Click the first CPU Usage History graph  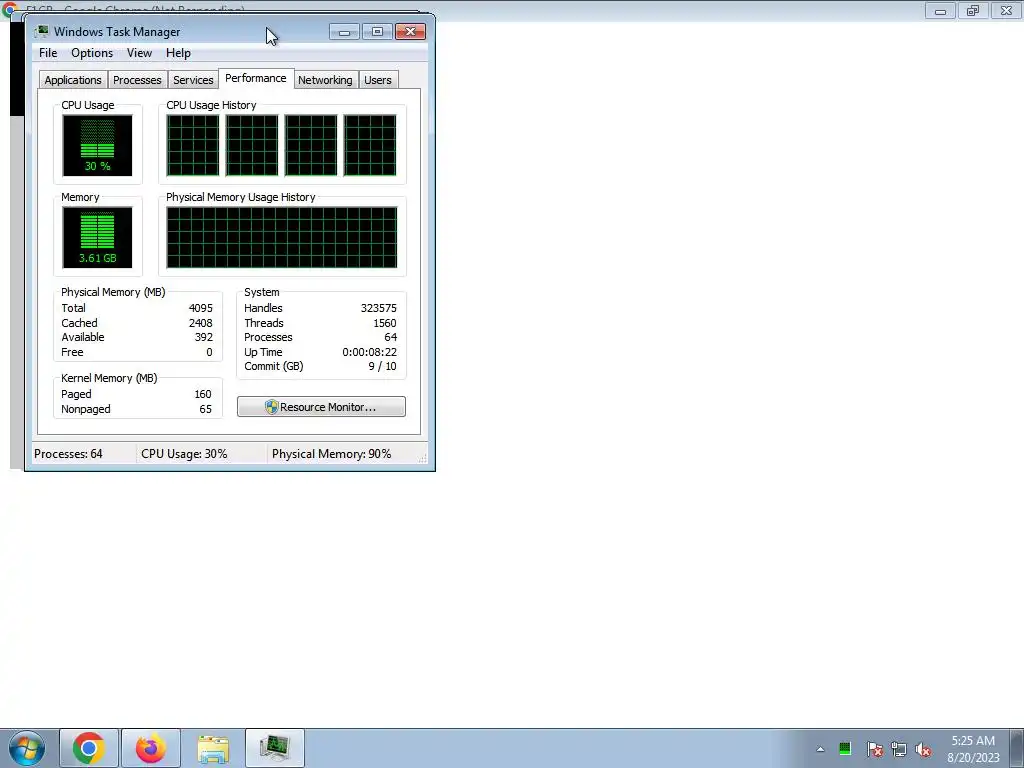[x=193, y=146]
